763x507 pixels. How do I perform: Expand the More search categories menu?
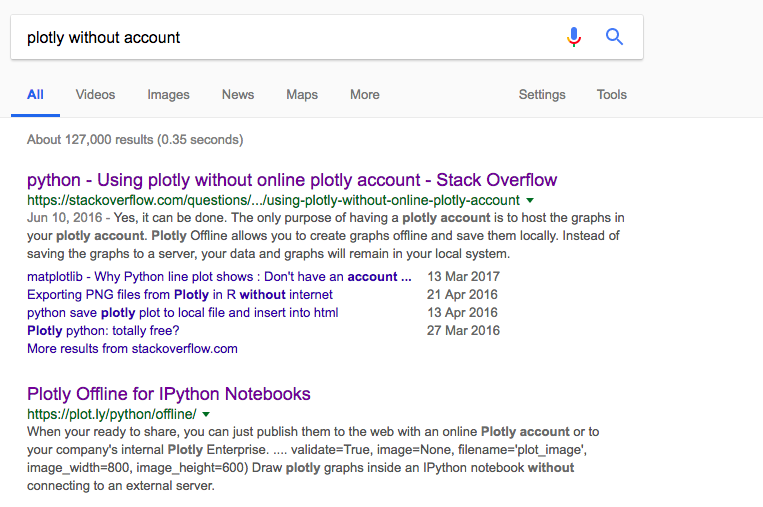click(x=365, y=94)
